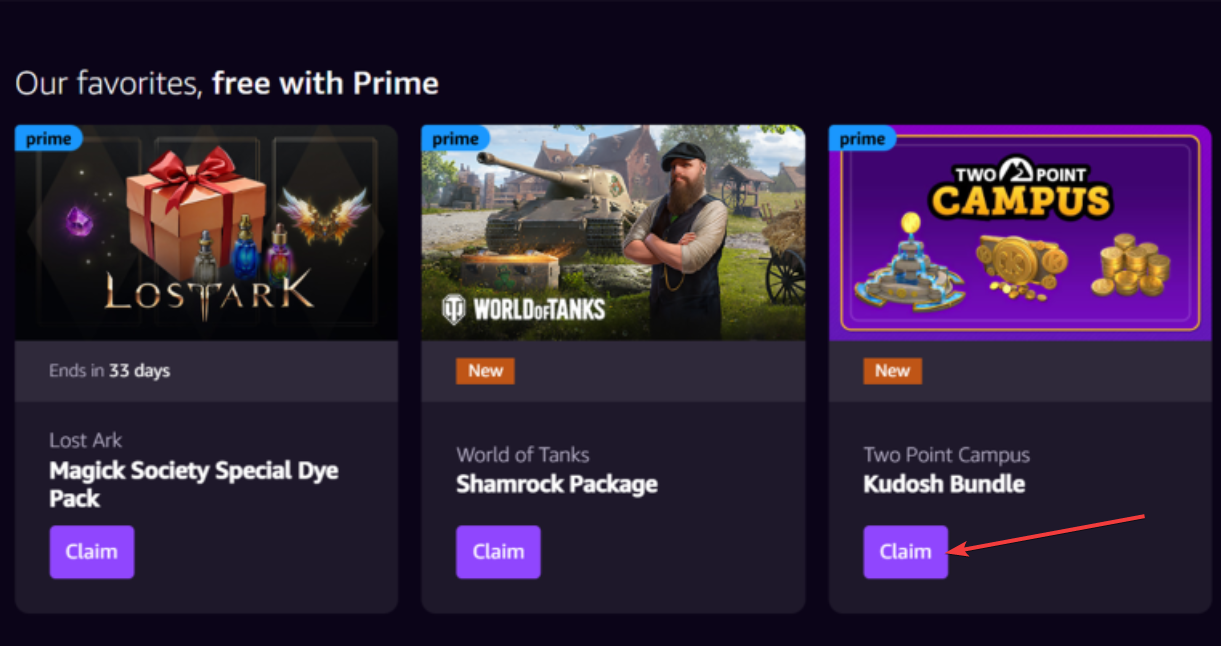Screen dimensions: 1221x646
Task: Click the Ends in 33 days notice
Action: (110, 371)
